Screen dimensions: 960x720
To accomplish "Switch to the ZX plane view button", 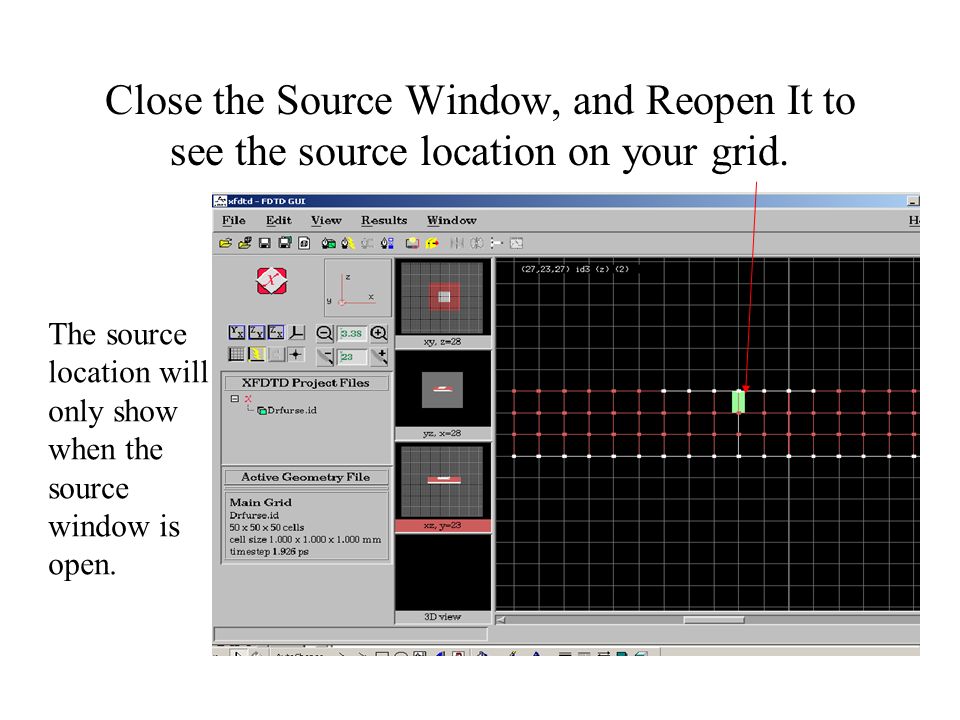I will [276, 332].
